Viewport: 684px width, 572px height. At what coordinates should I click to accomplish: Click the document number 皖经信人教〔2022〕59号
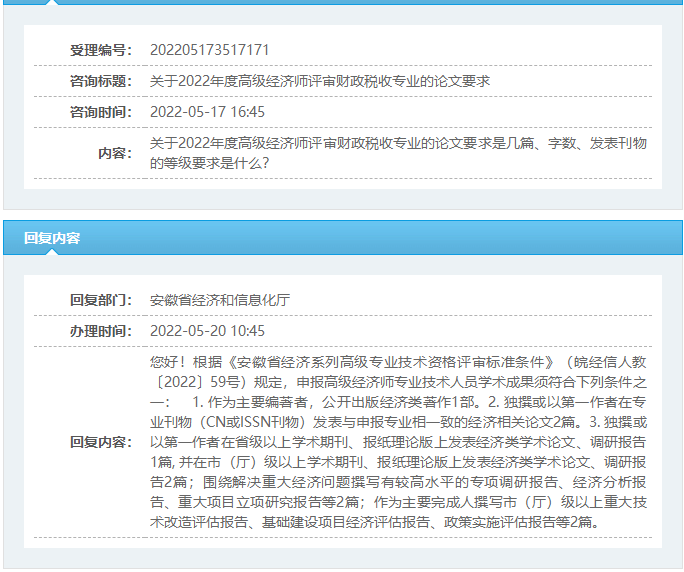[600, 362]
